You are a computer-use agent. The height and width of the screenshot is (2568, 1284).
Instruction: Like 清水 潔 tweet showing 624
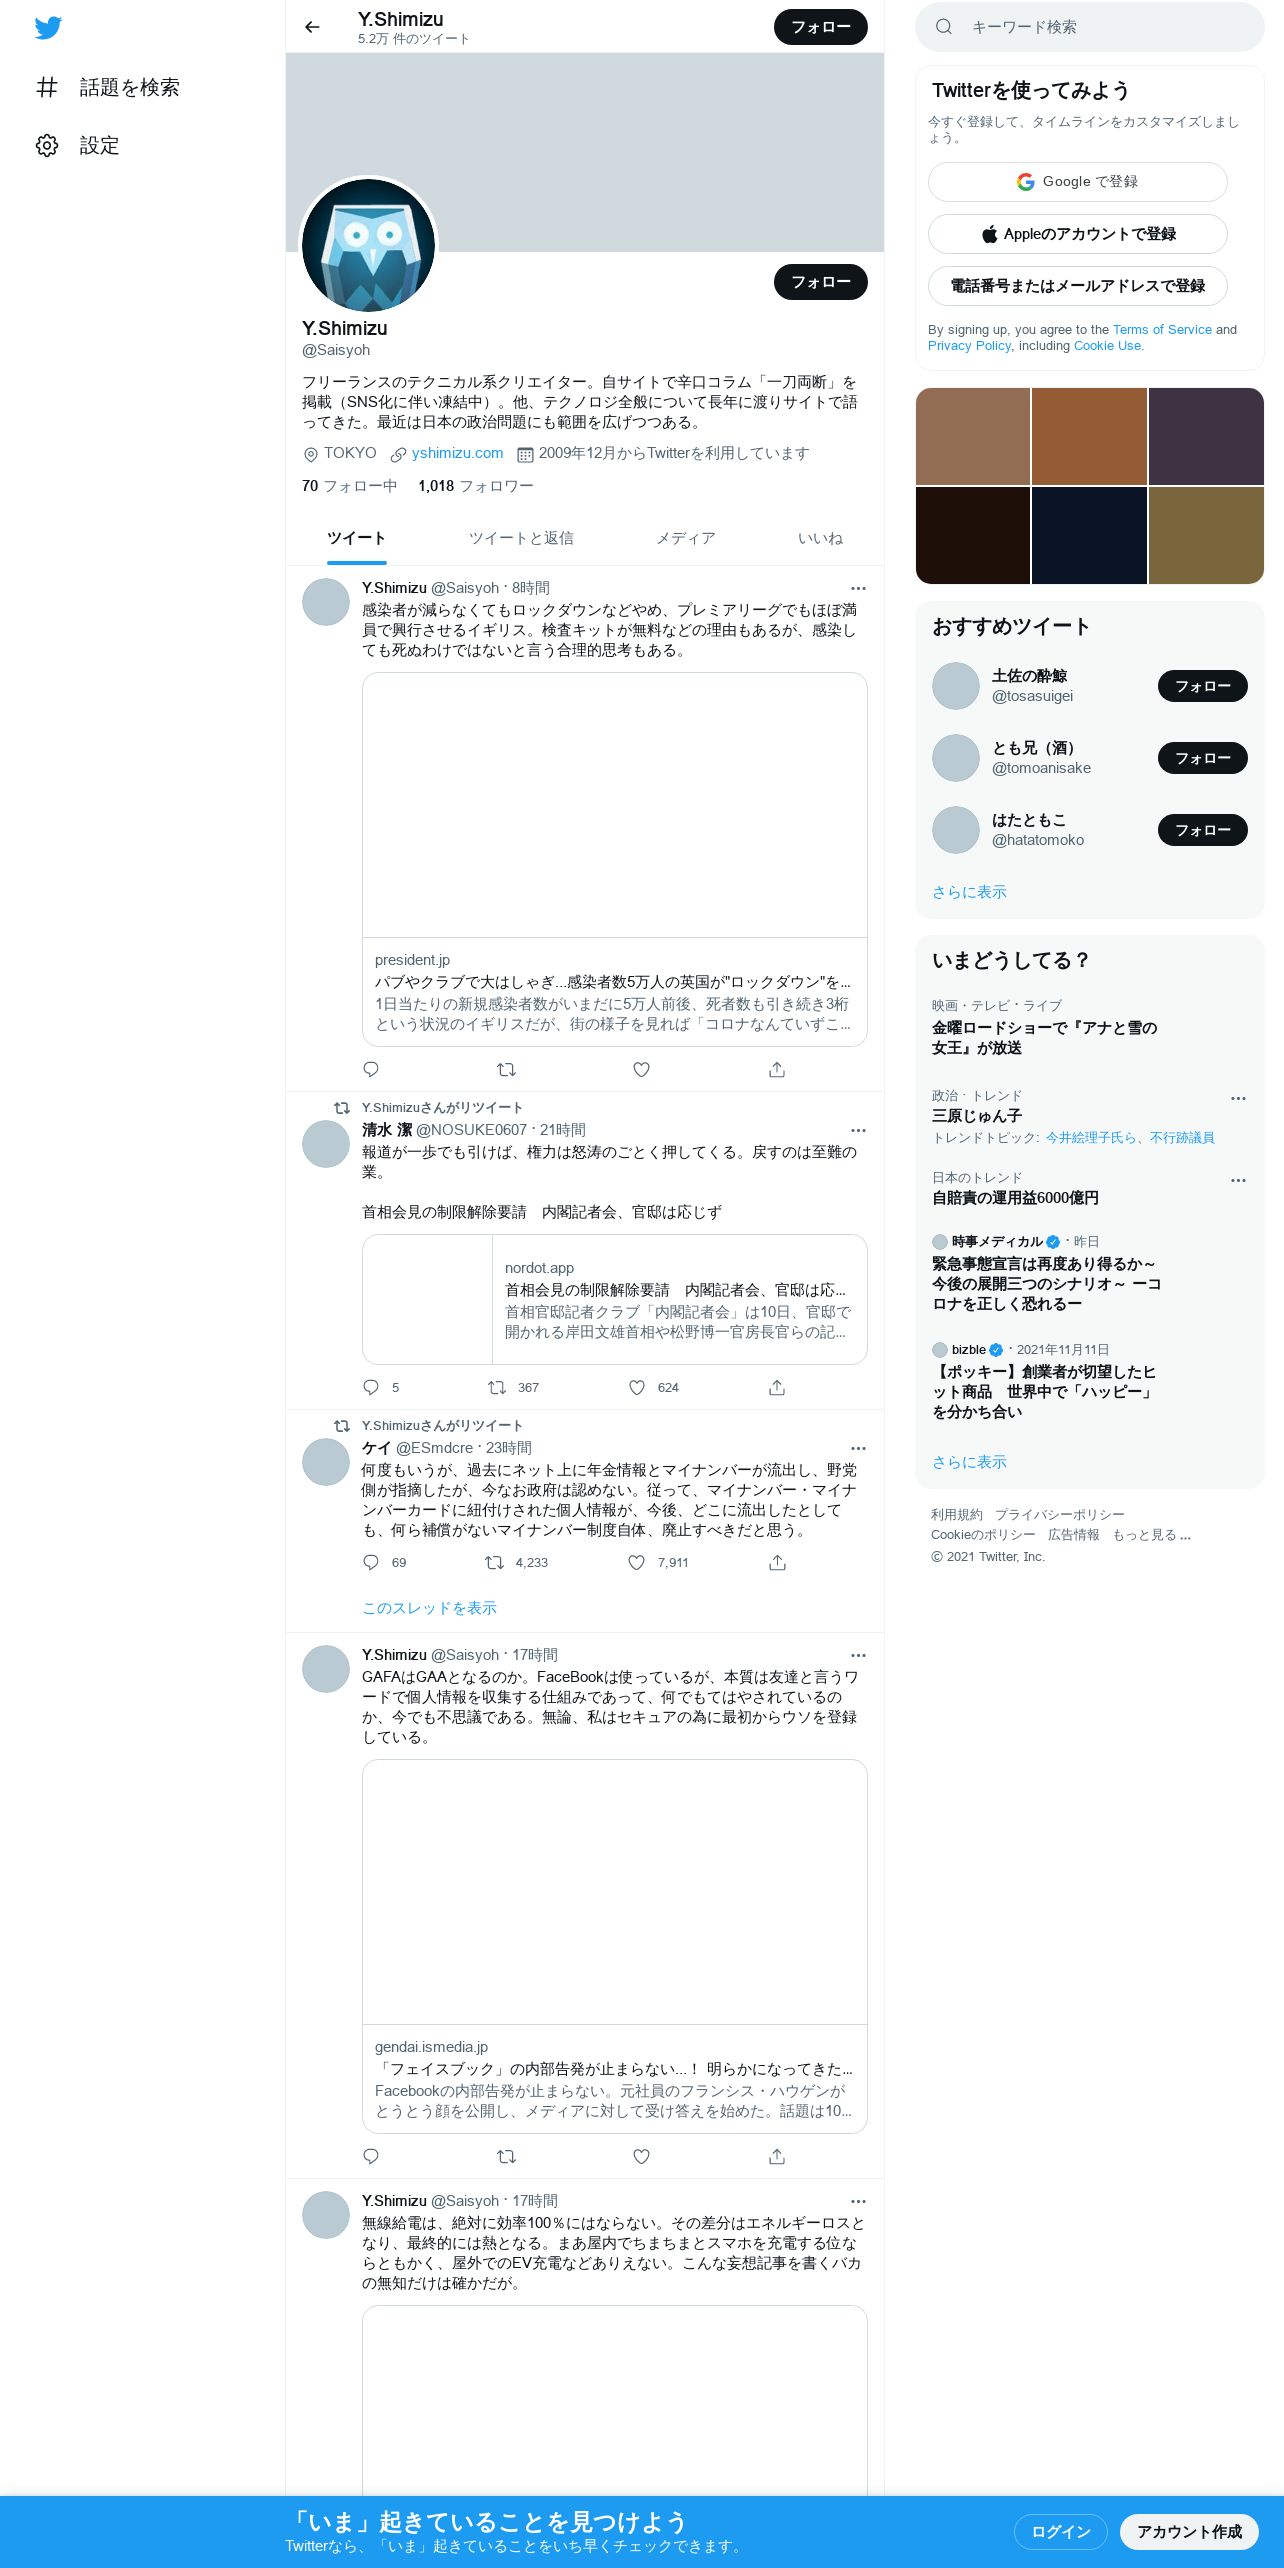coord(637,1387)
